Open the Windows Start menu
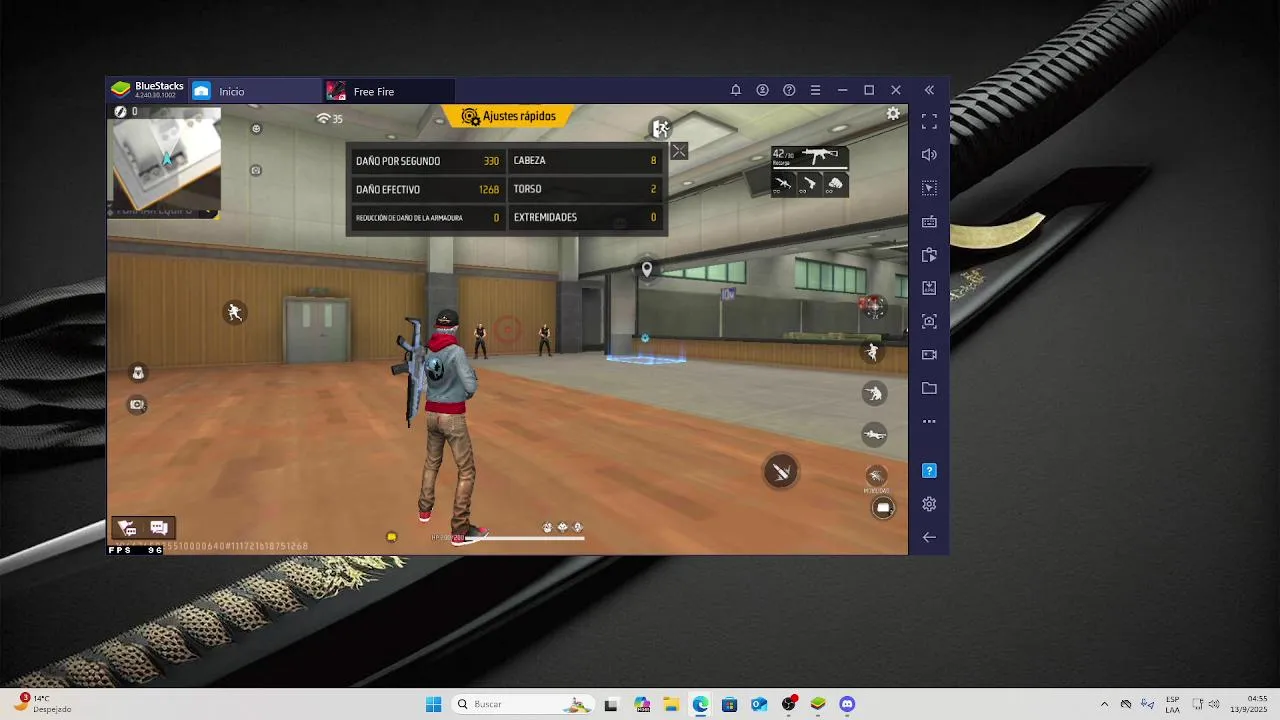Image resolution: width=1280 pixels, height=720 pixels. point(433,704)
